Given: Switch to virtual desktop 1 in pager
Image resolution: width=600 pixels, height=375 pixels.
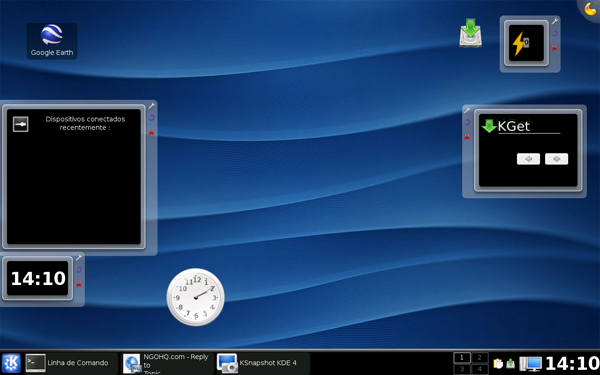Looking at the screenshot, I should click(x=462, y=357).
